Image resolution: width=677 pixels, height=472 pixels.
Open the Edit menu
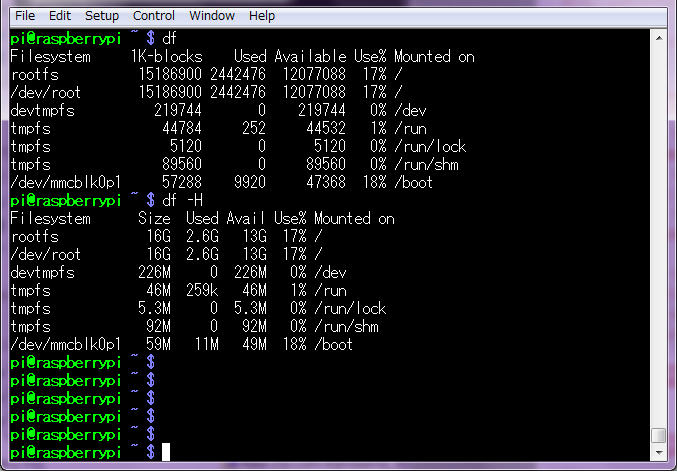point(60,16)
